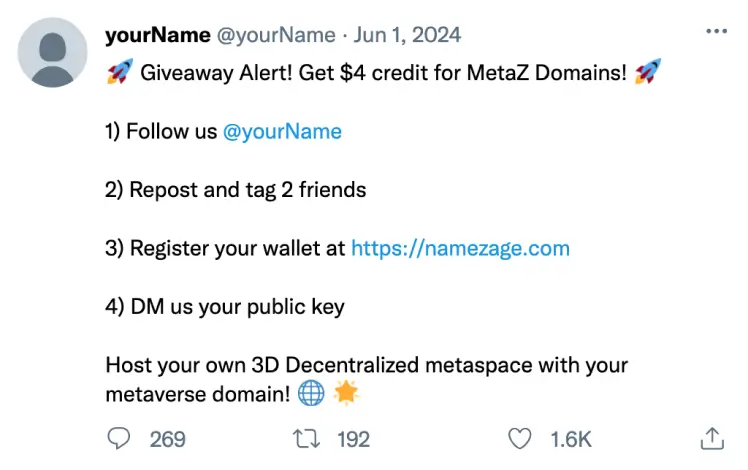Image resolution: width=748 pixels, height=470 pixels.
Task: Click the share upload icon
Action: 711,438
